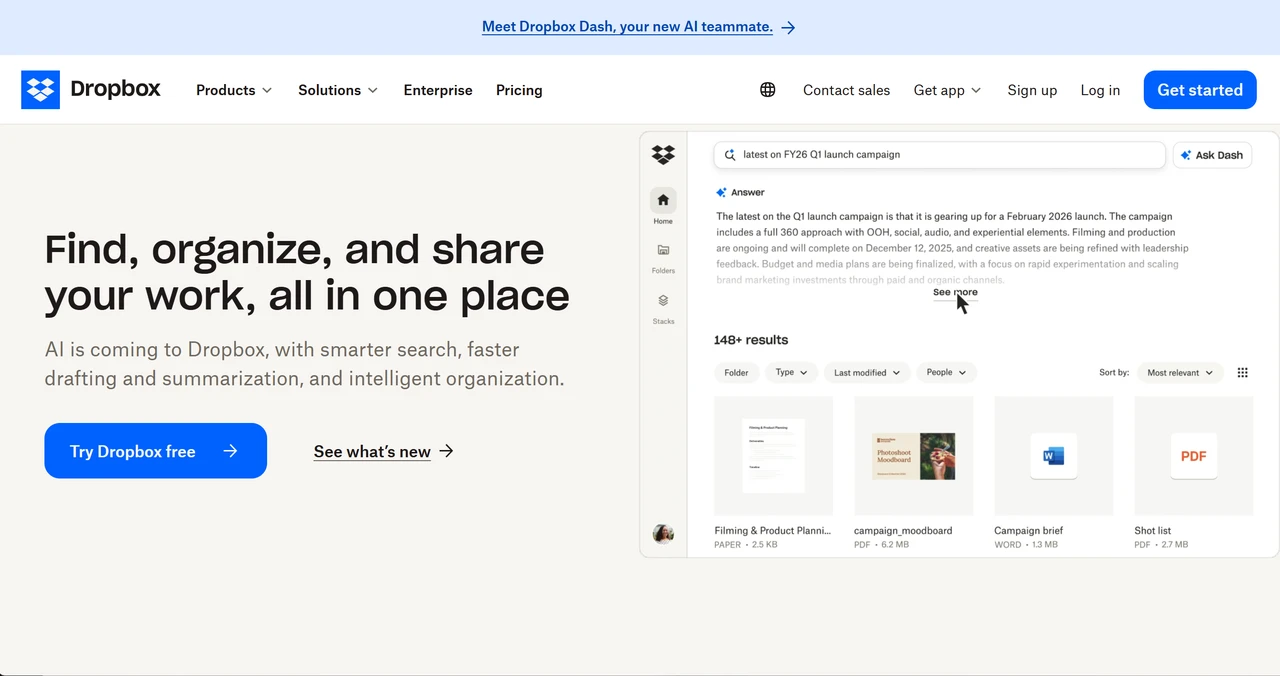Switch to grid view of results
Image resolution: width=1280 pixels, height=676 pixels.
[x=1242, y=372]
